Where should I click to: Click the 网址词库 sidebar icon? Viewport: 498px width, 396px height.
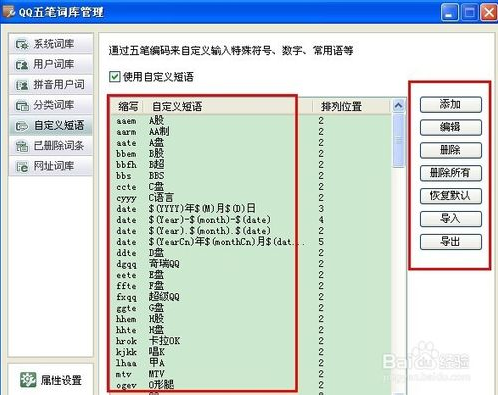[x=22, y=166]
